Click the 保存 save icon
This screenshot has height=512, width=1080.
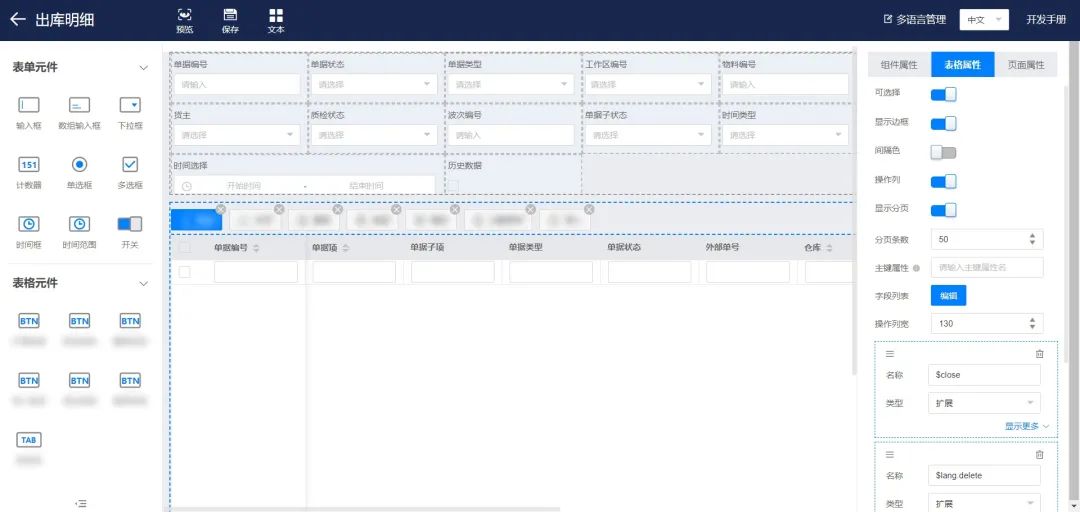[230, 15]
